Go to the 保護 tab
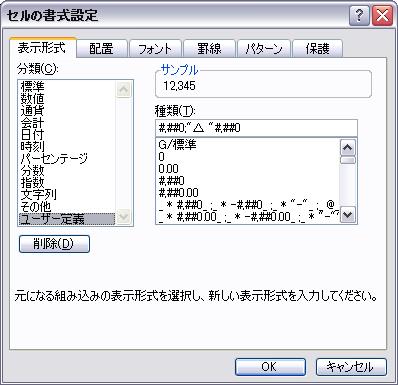398x385 pixels. coord(317,49)
